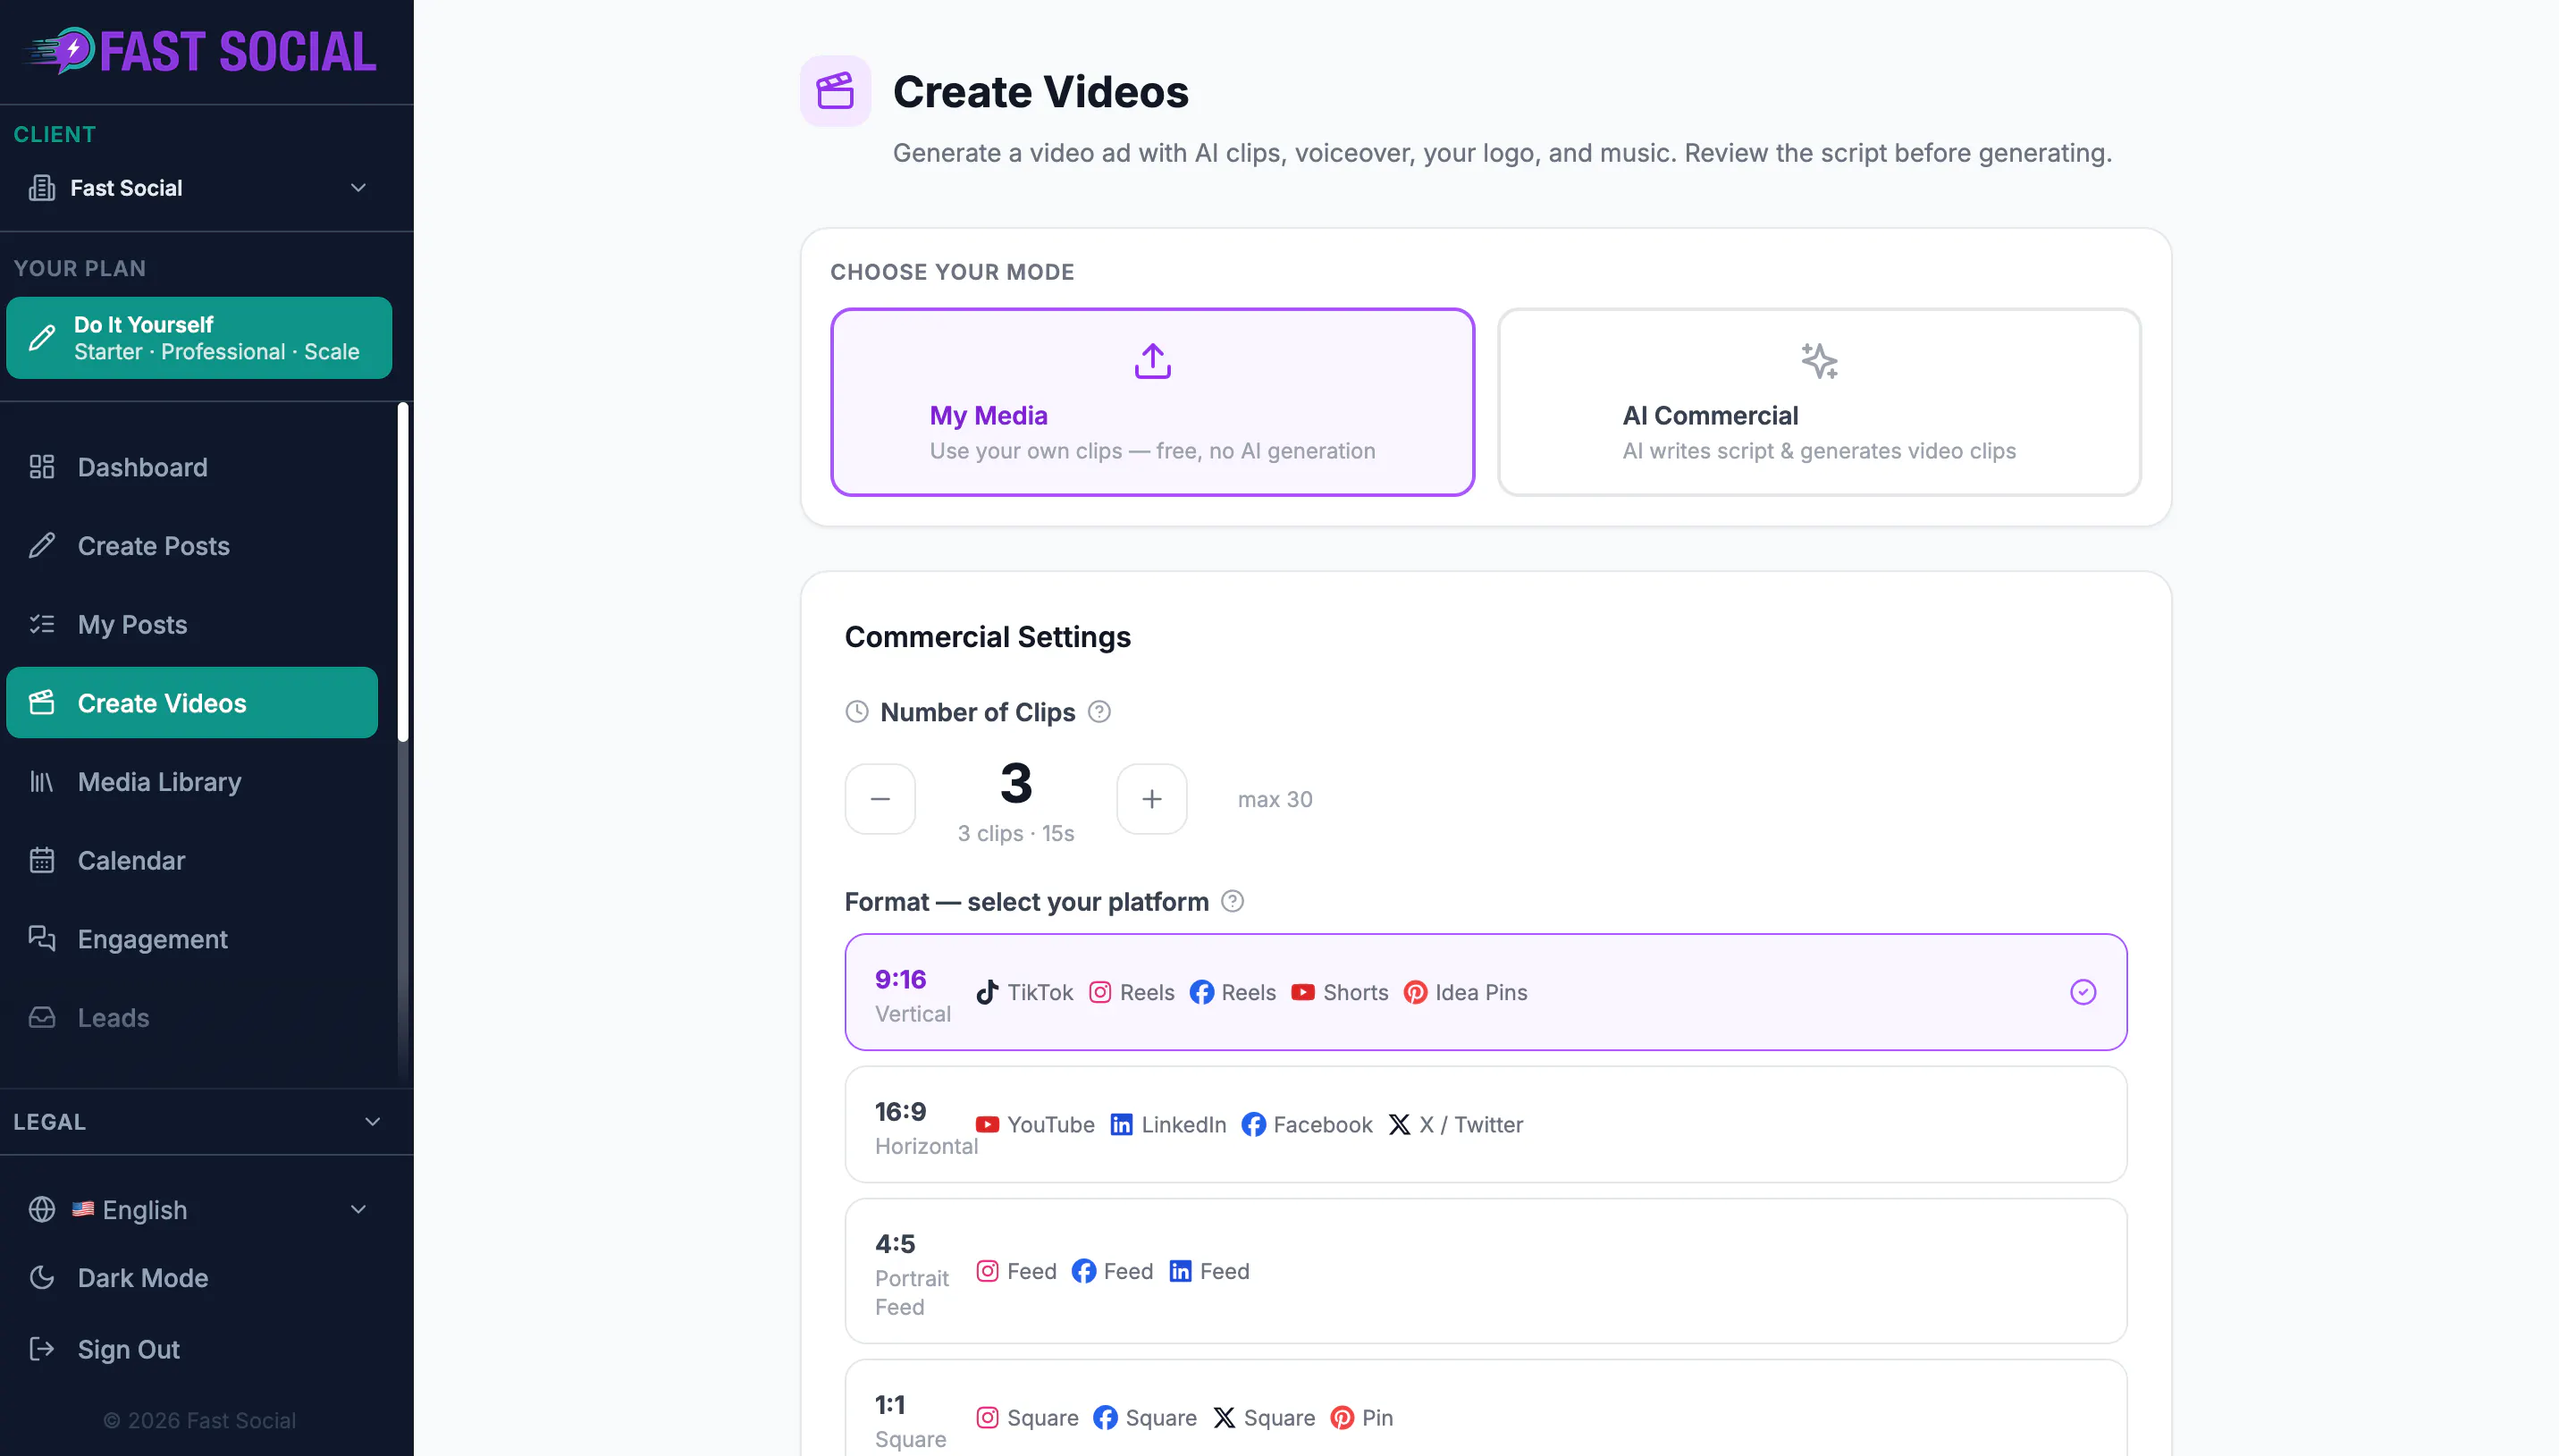Click the Create Posts pencil icon
The image size is (2559, 1456).
click(x=42, y=546)
